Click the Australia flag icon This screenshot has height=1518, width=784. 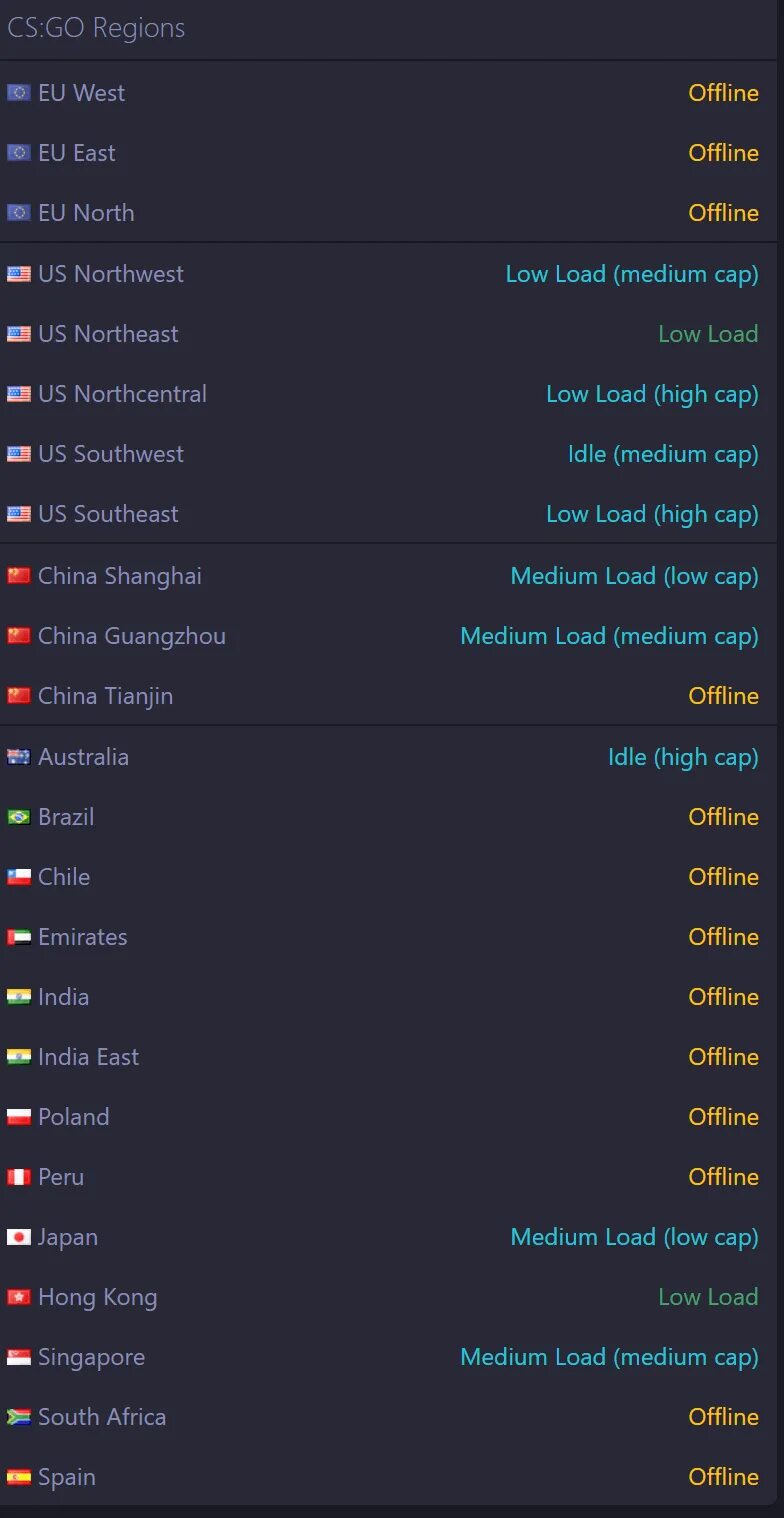click(x=18, y=757)
